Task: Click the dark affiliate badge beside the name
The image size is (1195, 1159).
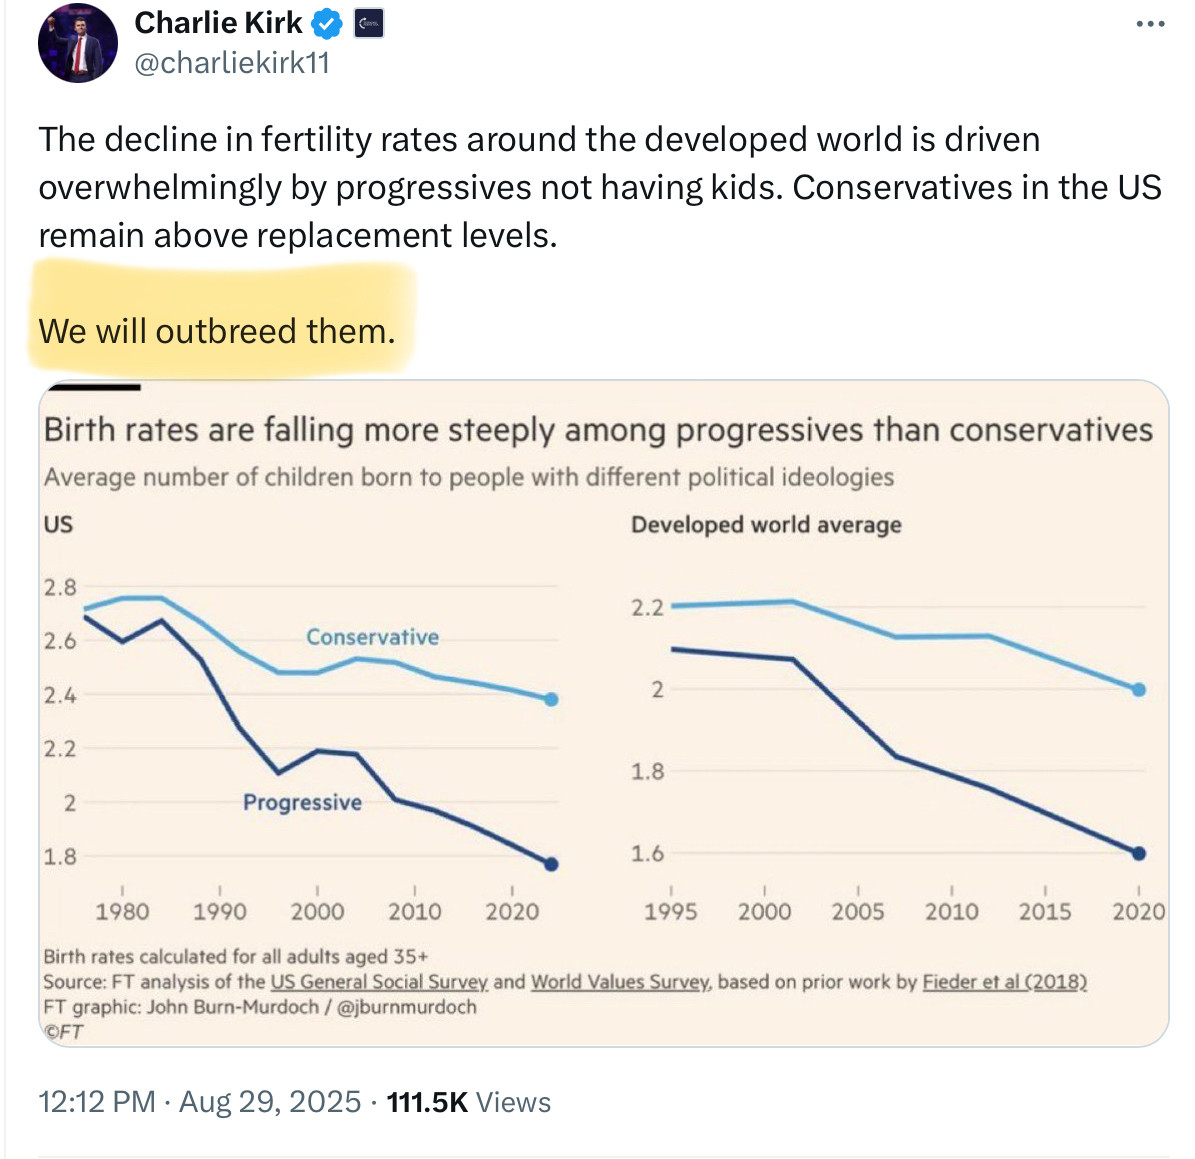Action: tap(370, 24)
